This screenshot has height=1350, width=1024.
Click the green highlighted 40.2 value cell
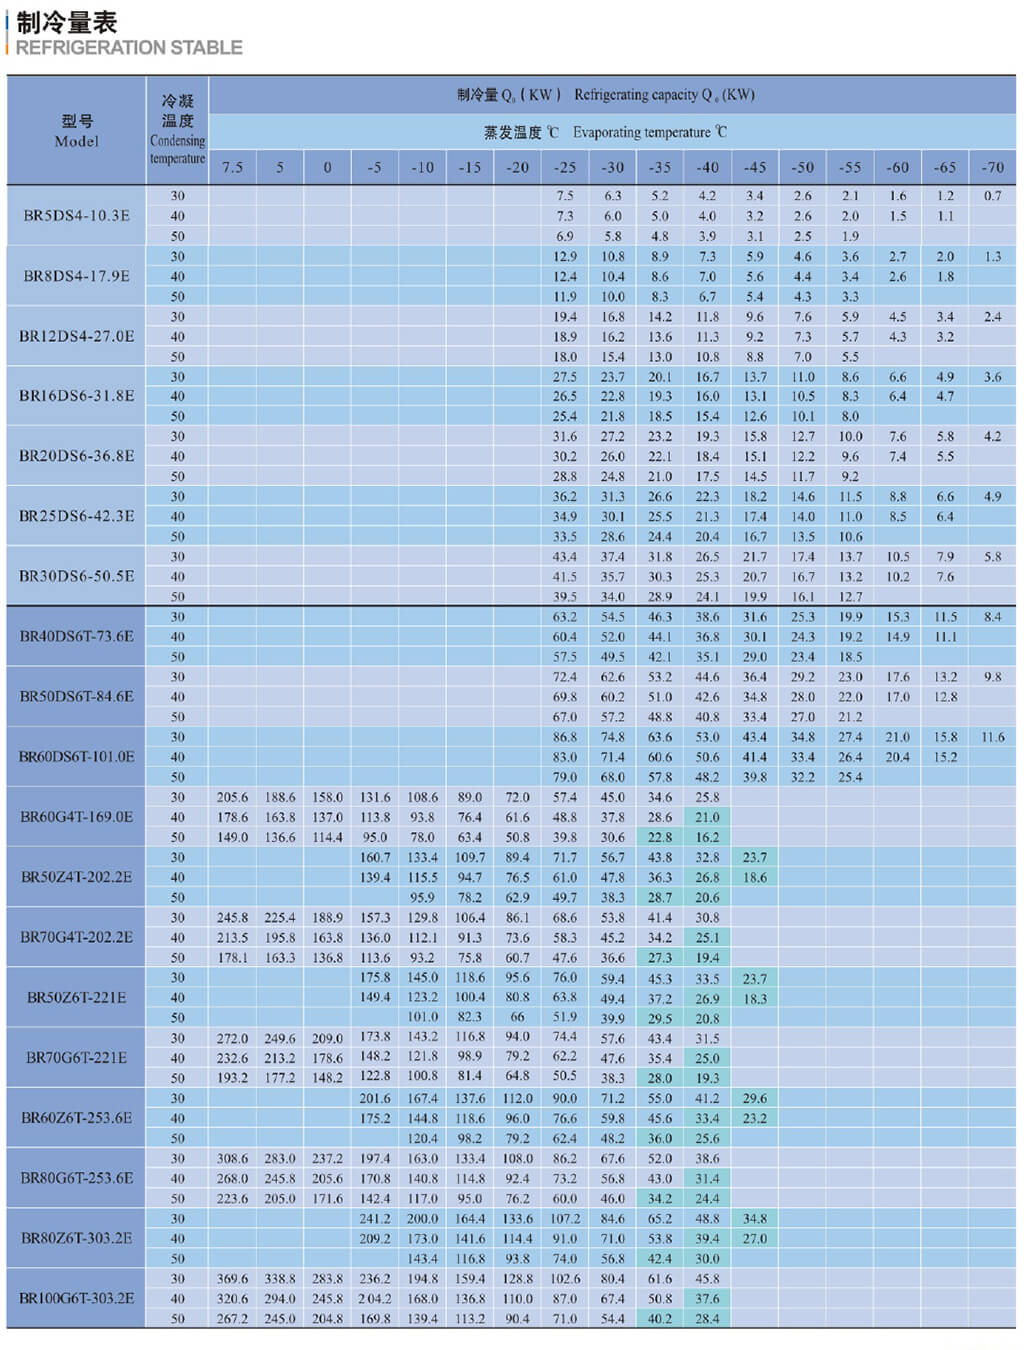(x=660, y=1318)
